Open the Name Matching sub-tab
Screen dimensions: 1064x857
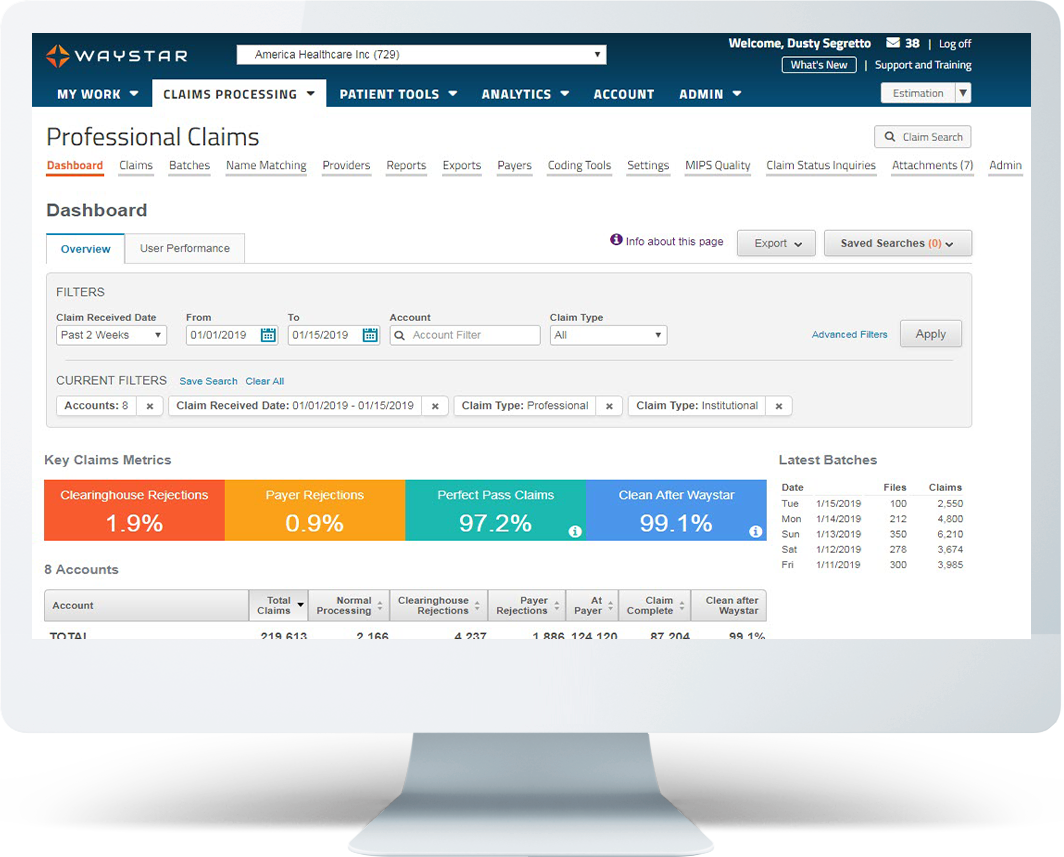(266, 166)
